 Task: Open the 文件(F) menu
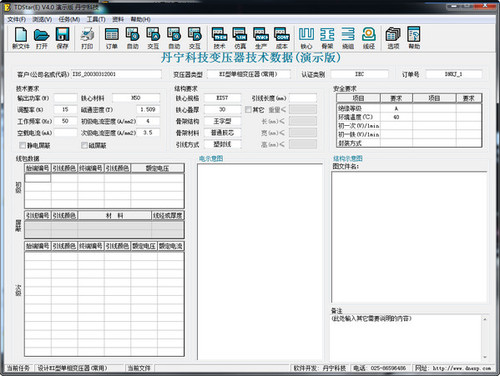click(x=17, y=19)
